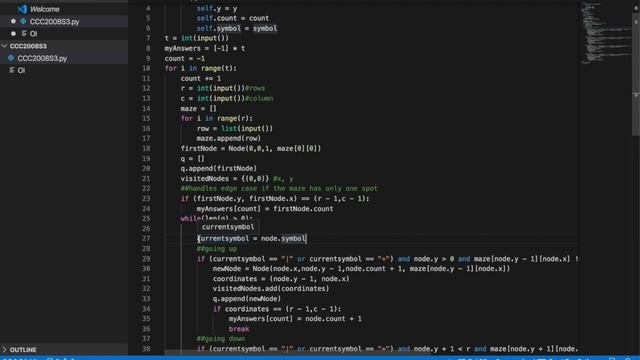This screenshot has height=360, width=640.
Task: Click the '#rows' comment
Action: coord(255,88)
